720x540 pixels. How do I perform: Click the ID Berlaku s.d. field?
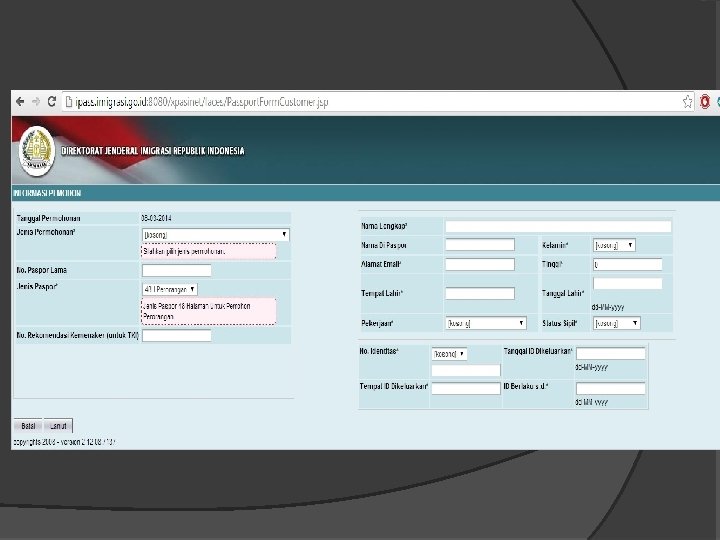[x=611, y=388]
